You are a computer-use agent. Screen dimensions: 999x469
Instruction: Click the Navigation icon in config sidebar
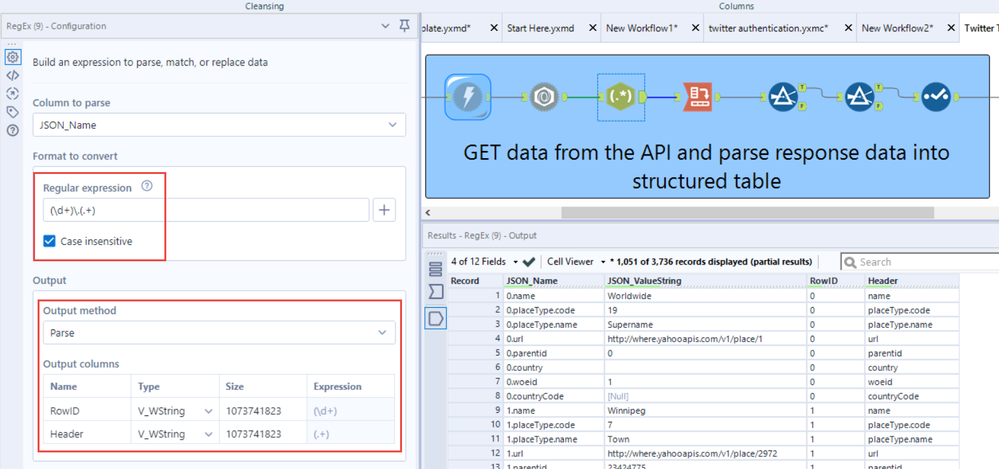tap(13, 93)
